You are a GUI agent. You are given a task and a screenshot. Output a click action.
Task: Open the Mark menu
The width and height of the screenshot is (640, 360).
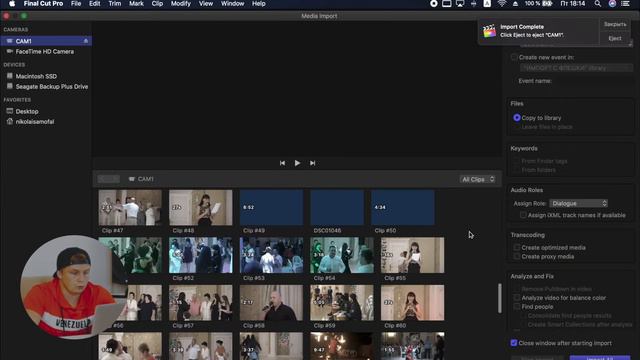pos(136,4)
